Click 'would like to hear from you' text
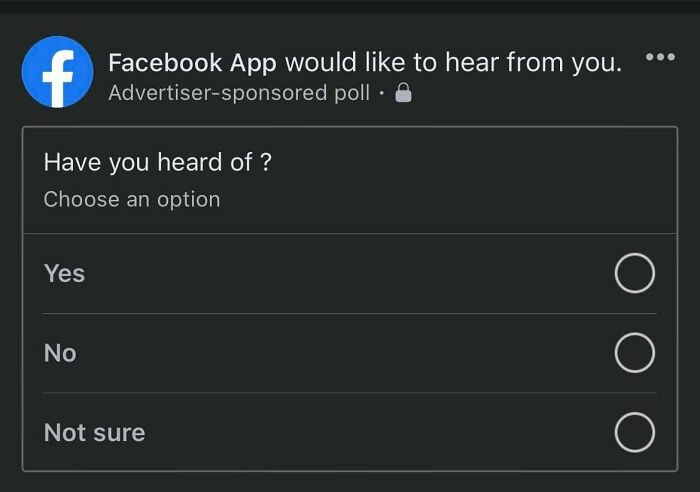700x492 pixels. (453, 62)
